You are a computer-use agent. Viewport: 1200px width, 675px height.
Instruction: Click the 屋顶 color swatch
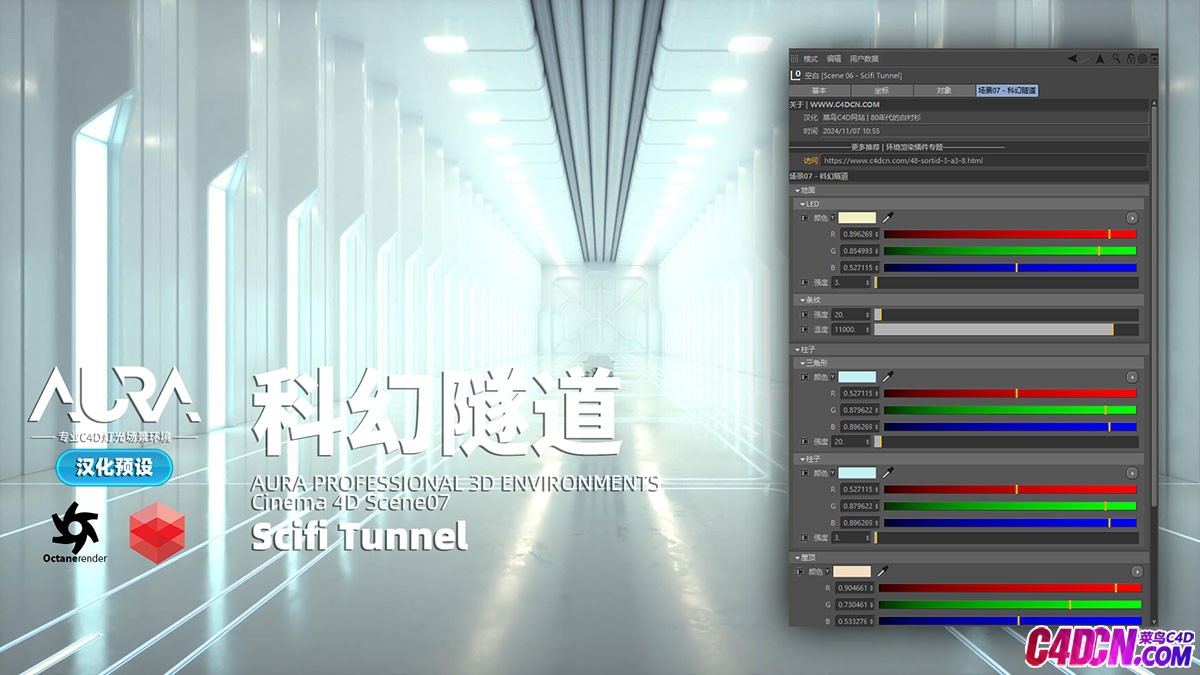pos(852,571)
